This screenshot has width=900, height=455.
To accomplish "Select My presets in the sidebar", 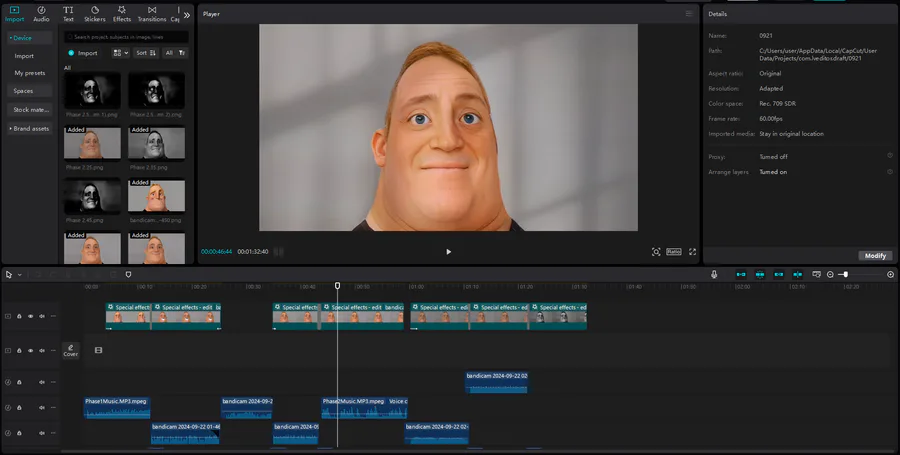I will point(29,73).
